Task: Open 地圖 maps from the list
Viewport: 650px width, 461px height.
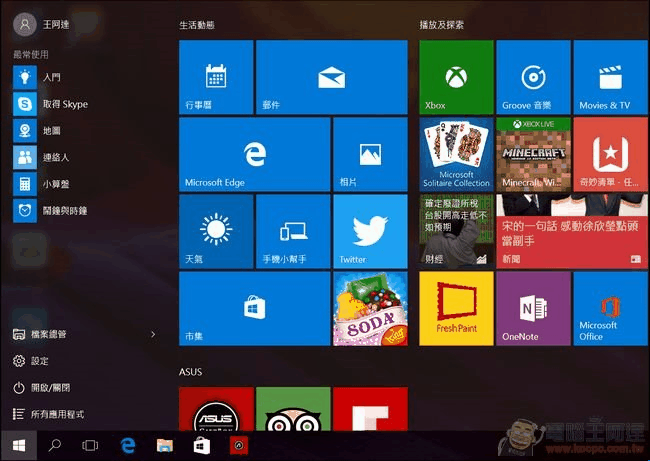Action: click(37, 131)
